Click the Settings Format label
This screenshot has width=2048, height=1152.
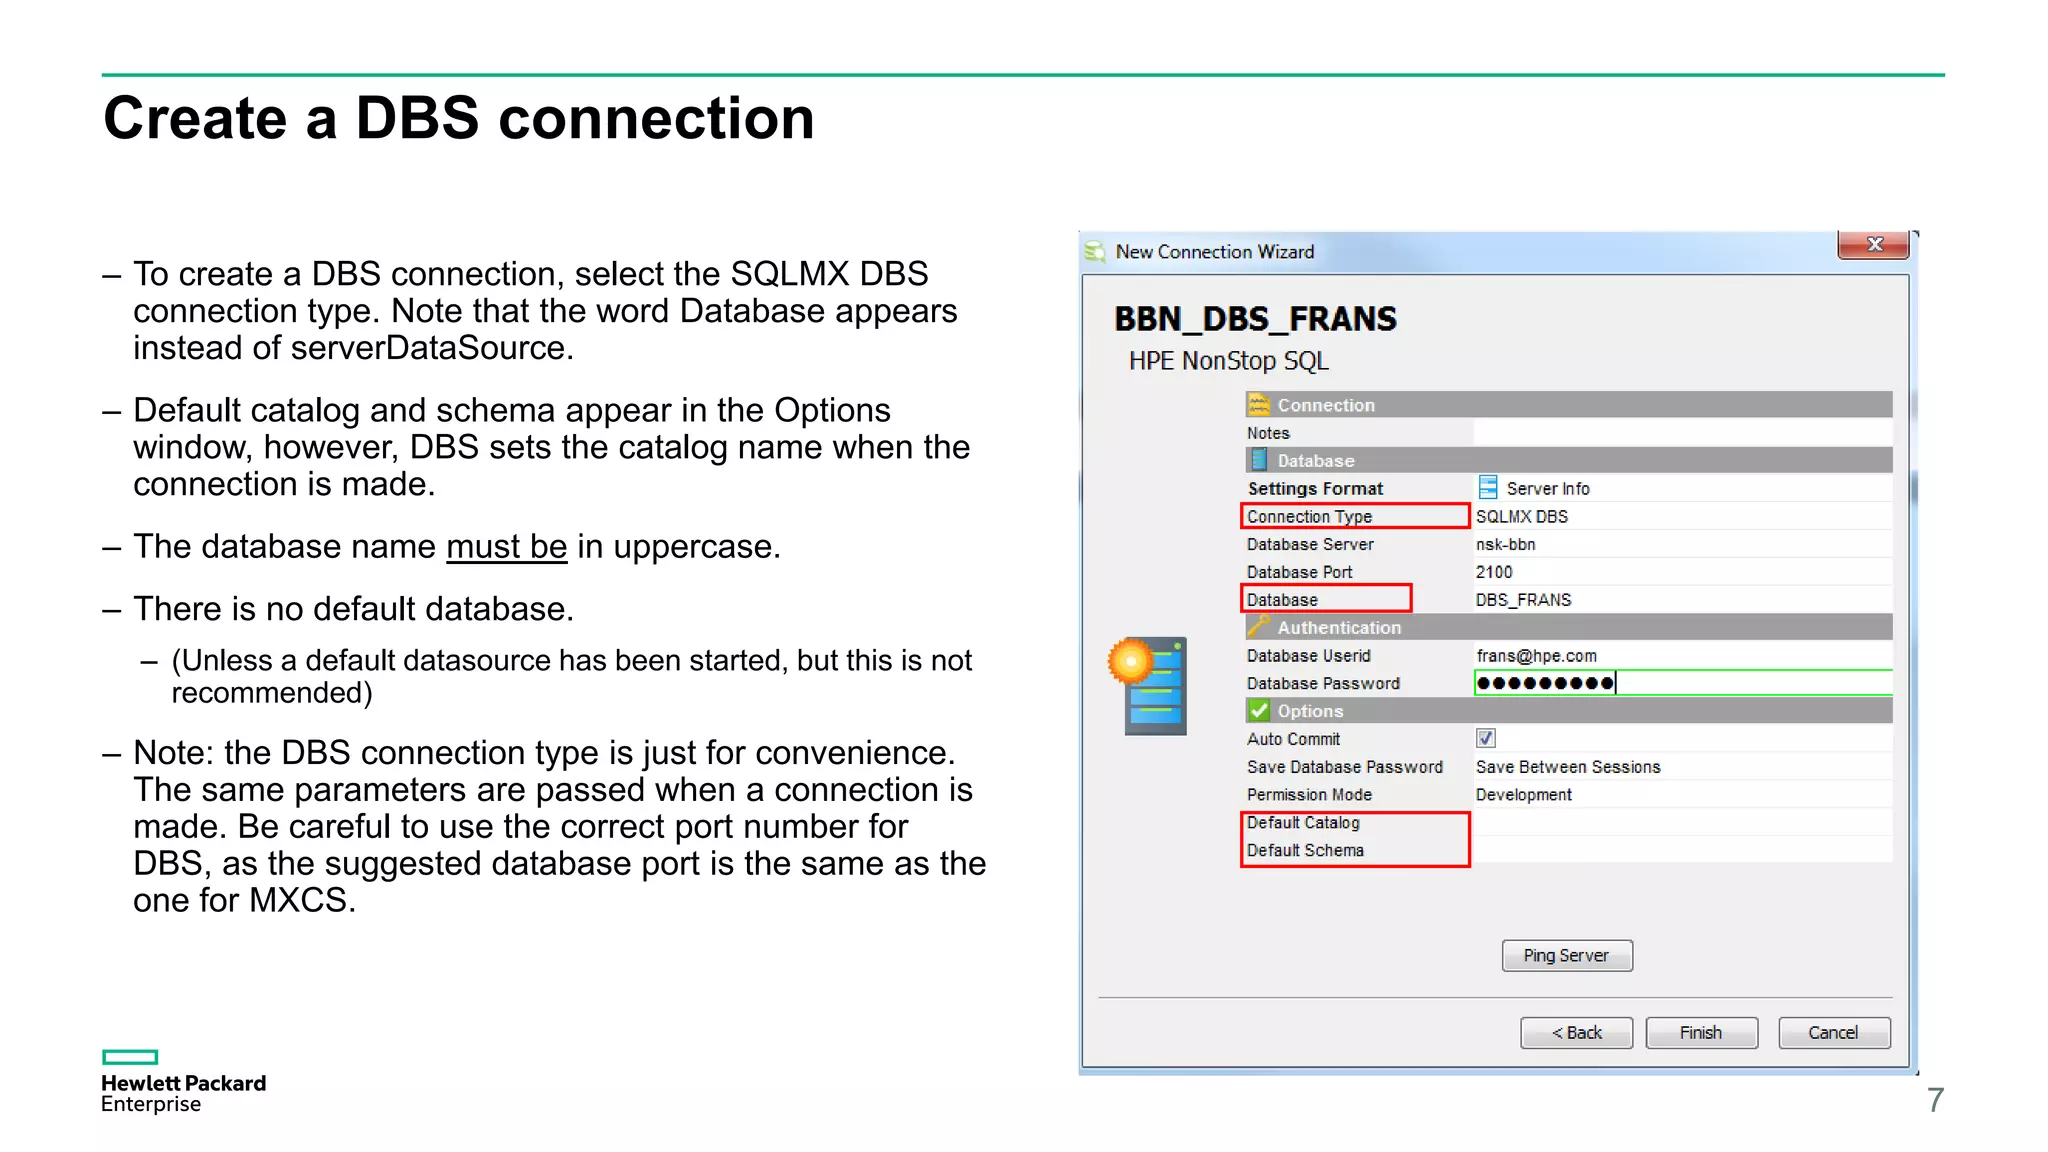click(1315, 488)
